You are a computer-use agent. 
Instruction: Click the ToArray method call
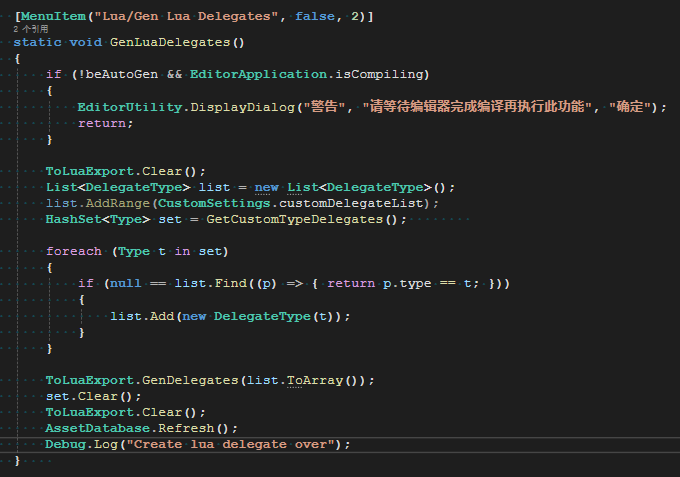click(x=326, y=380)
